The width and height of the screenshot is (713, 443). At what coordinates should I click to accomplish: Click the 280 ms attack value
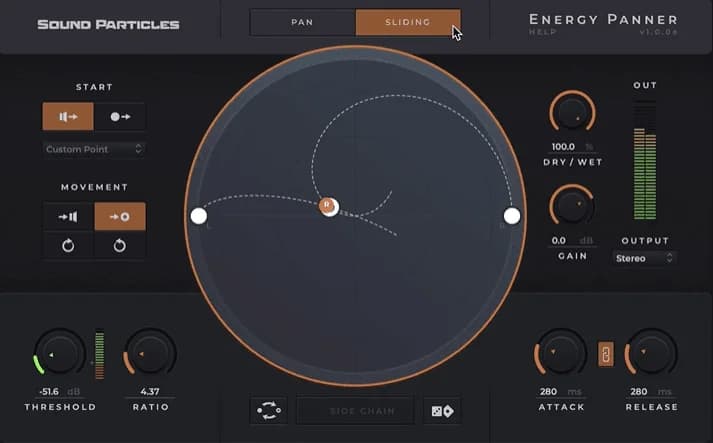[x=560, y=392]
